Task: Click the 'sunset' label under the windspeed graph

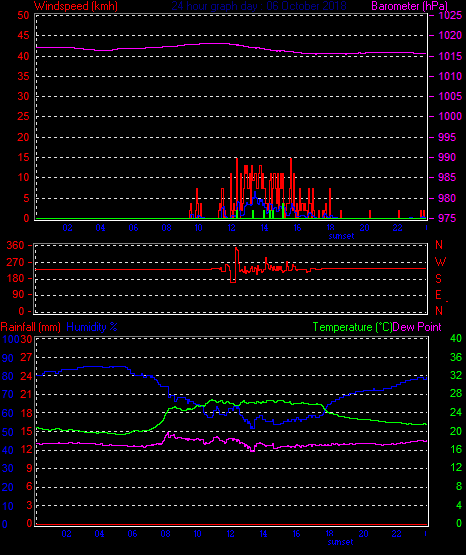Action: click(341, 236)
